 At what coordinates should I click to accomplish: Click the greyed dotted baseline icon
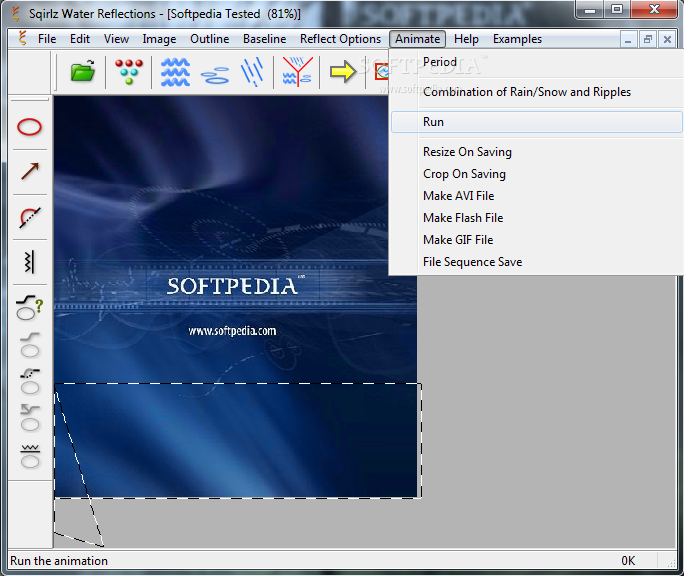click(x=30, y=381)
